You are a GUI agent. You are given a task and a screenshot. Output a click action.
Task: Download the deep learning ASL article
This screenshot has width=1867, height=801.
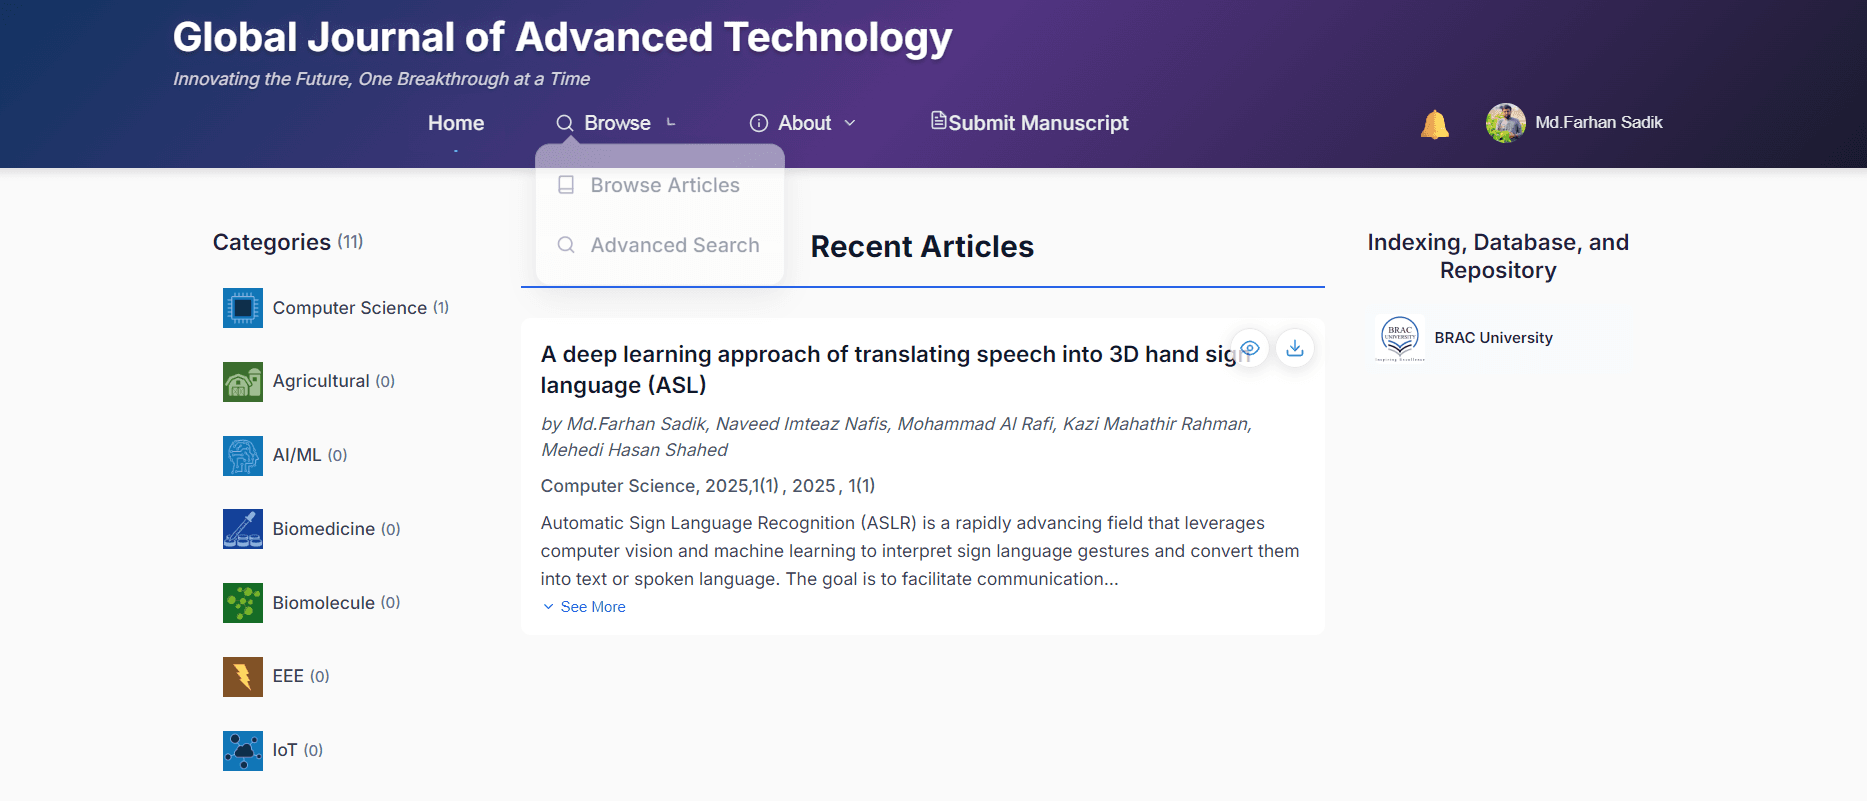(1295, 348)
